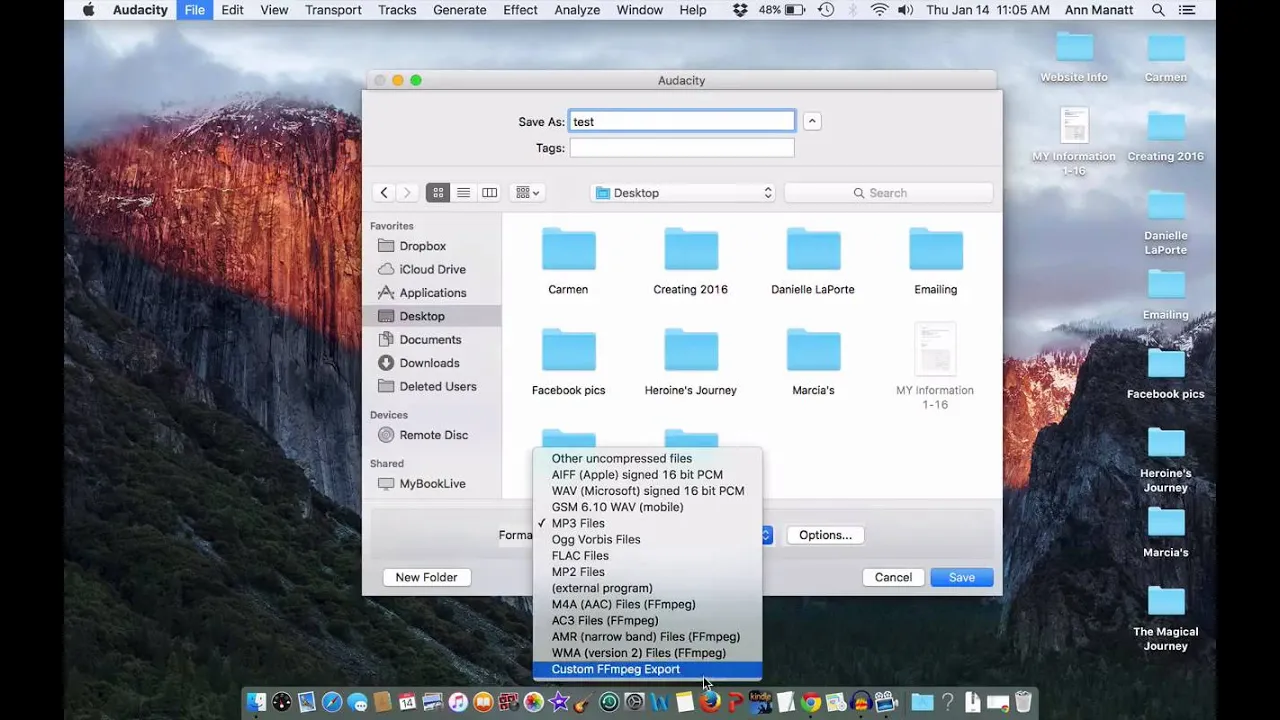
Task: Open GarageBand guitar icon in Dock
Action: coord(583,703)
